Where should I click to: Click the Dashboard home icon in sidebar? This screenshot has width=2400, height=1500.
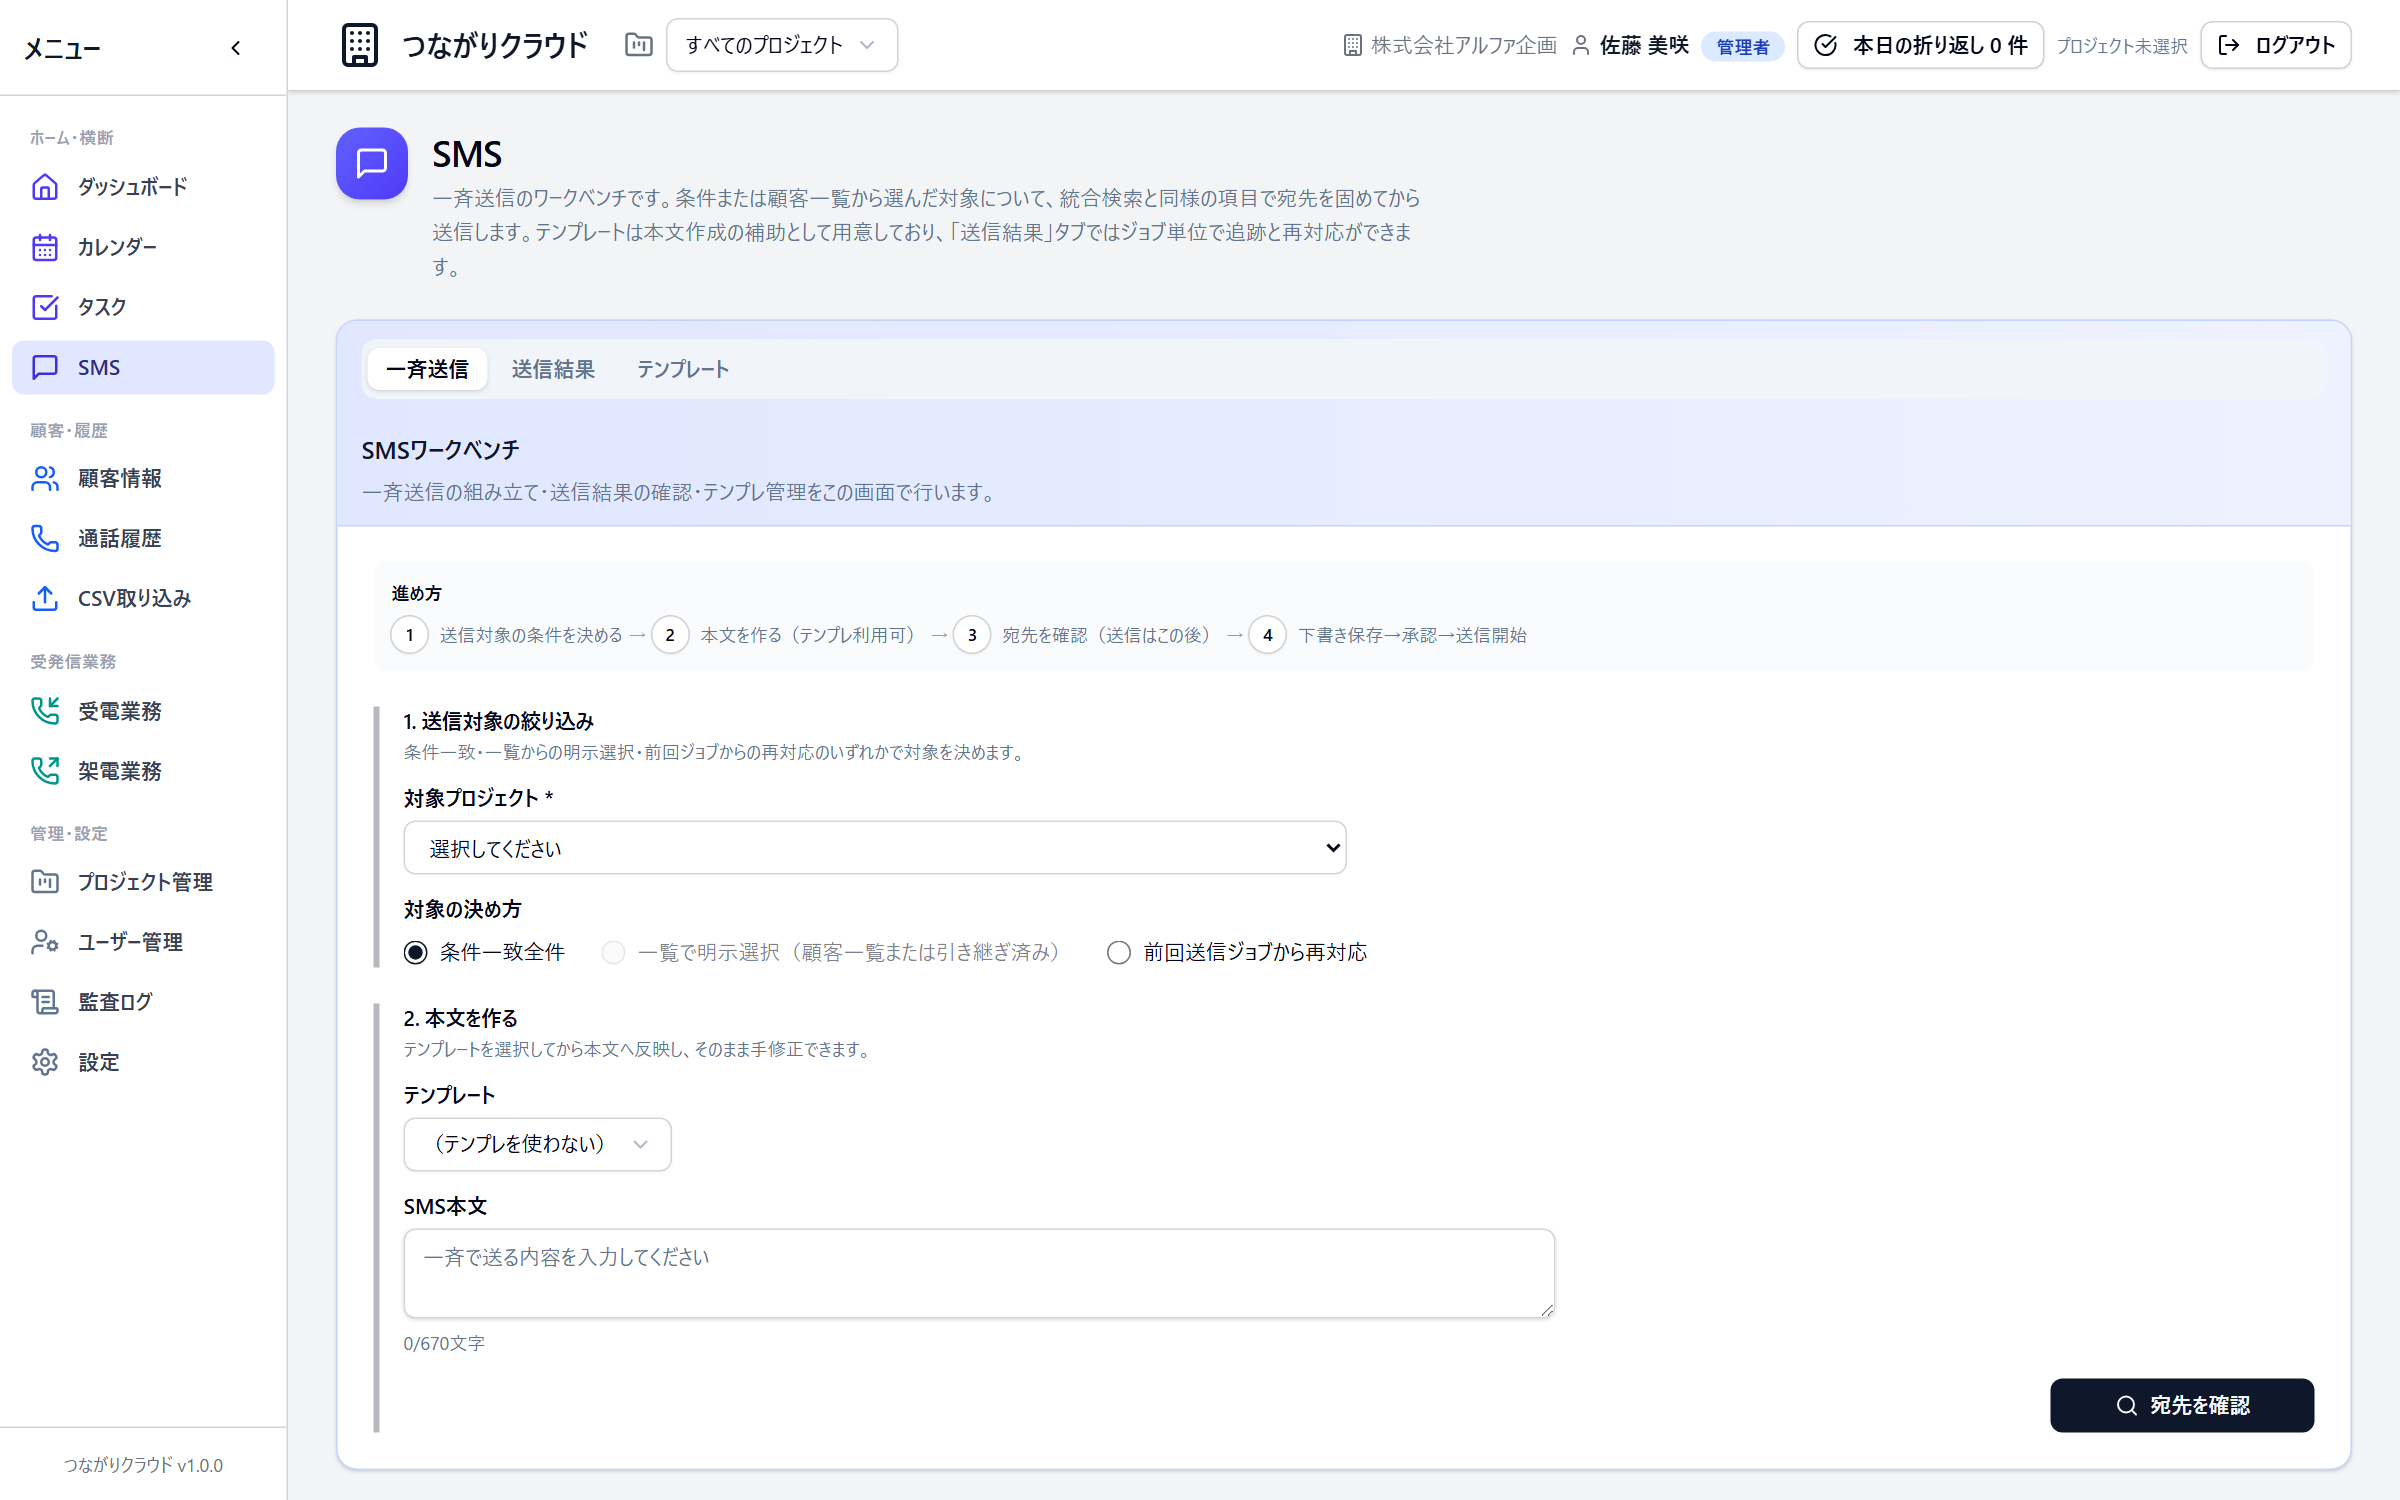coord(45,187)
